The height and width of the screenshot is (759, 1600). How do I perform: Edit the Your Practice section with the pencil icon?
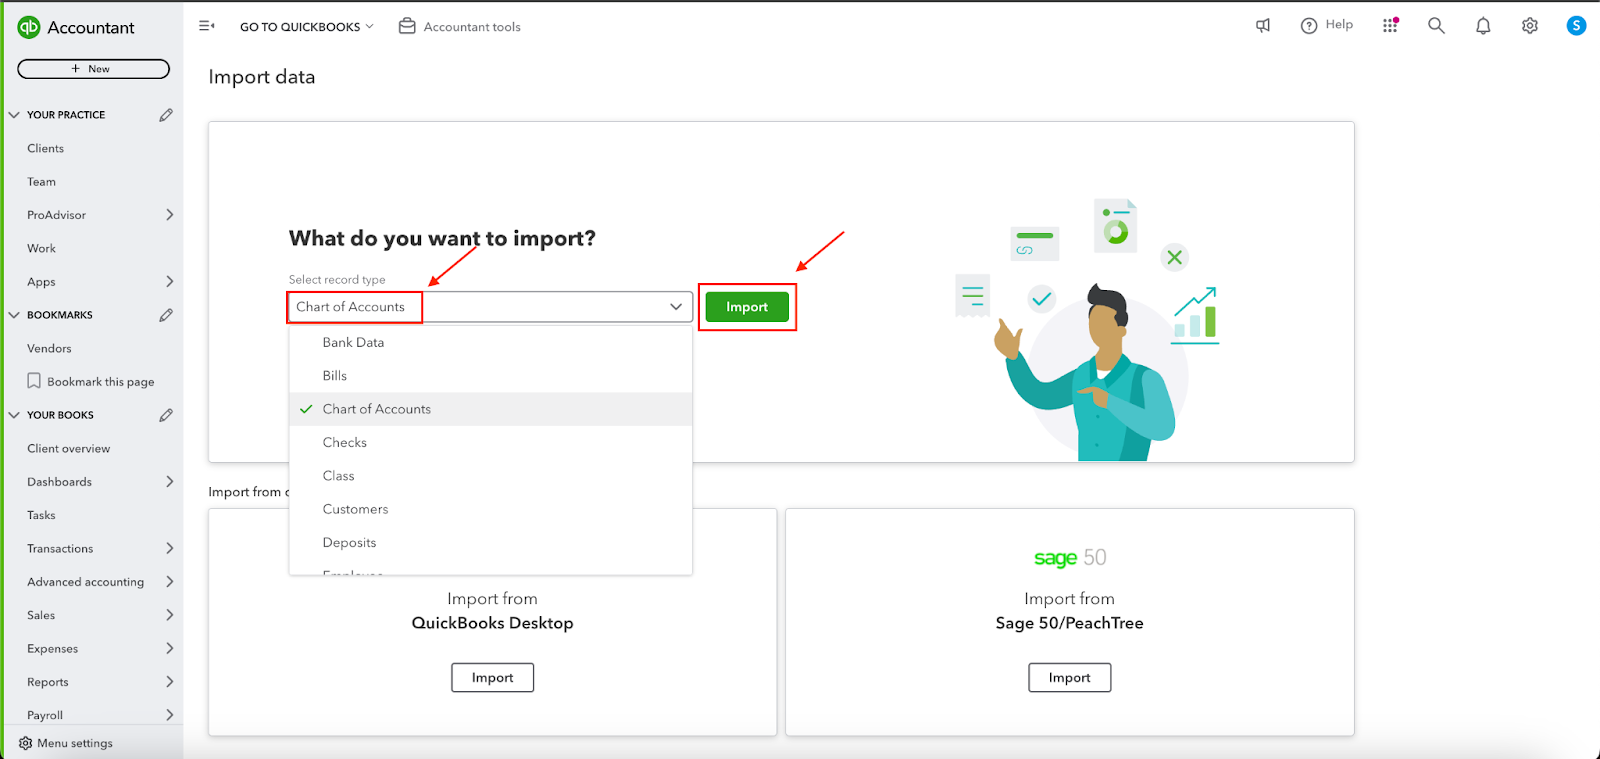pos(166,115)
